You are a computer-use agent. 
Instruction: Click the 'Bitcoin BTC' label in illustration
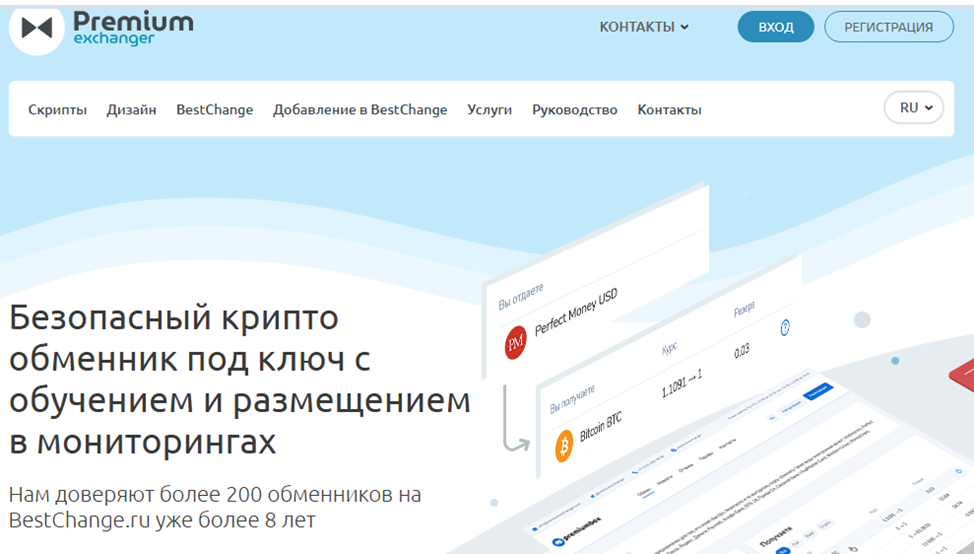click(x=601, y=427)
